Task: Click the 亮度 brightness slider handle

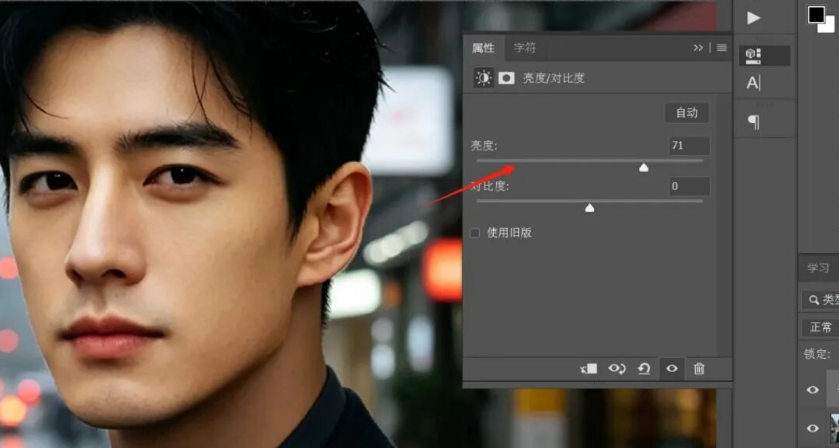Action: 644,168
